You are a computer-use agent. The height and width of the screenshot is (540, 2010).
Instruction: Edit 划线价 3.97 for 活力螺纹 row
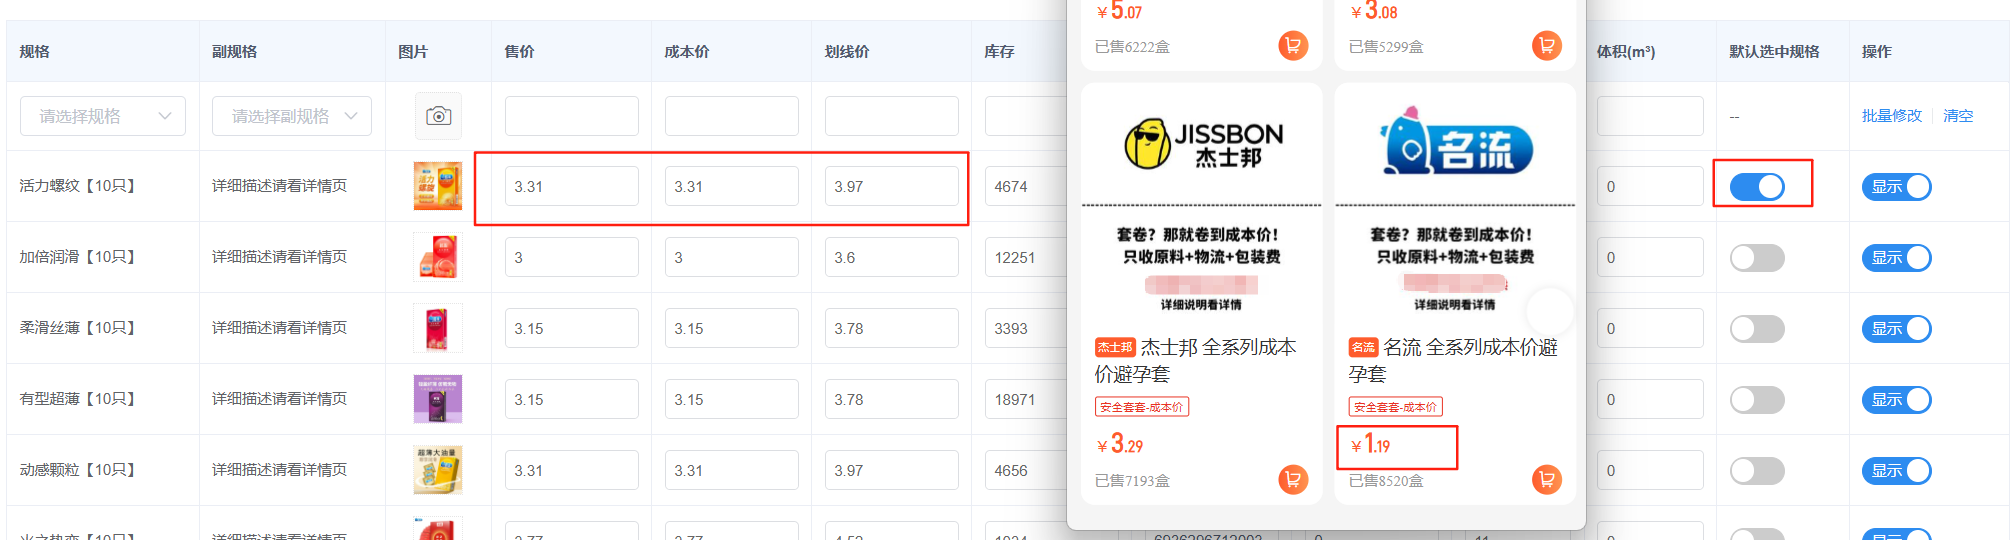tap(892, 187)
